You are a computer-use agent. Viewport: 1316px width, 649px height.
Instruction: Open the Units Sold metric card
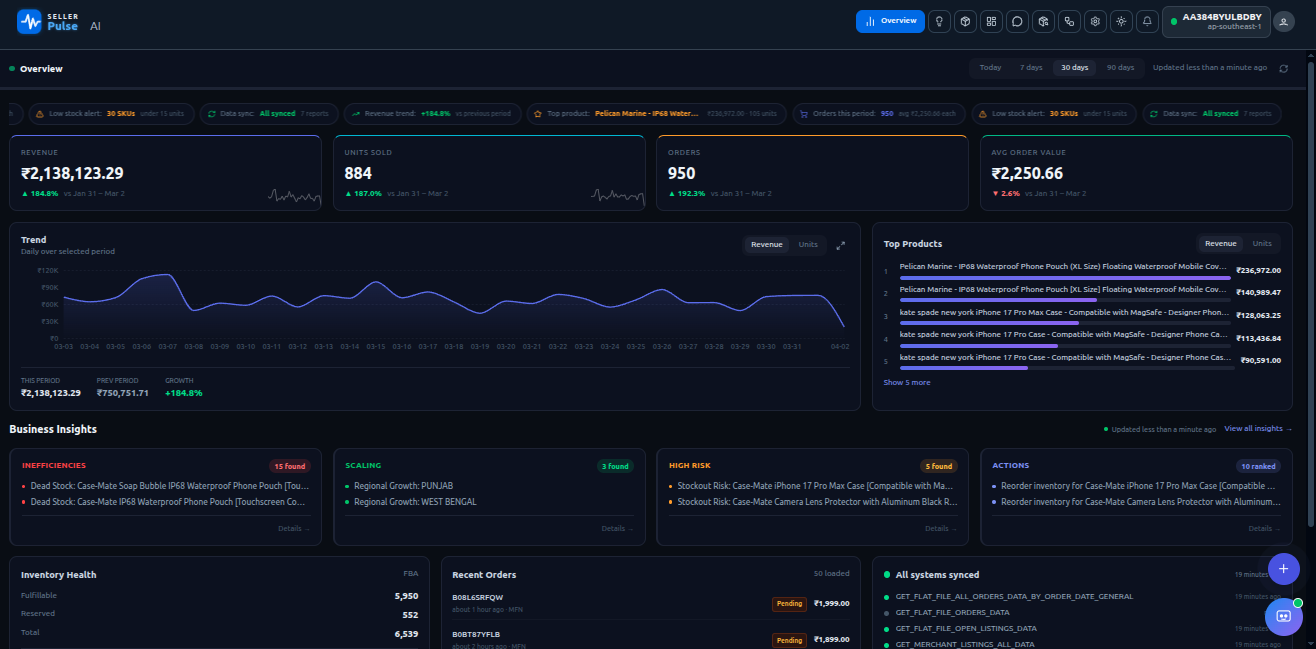[489, 173]
